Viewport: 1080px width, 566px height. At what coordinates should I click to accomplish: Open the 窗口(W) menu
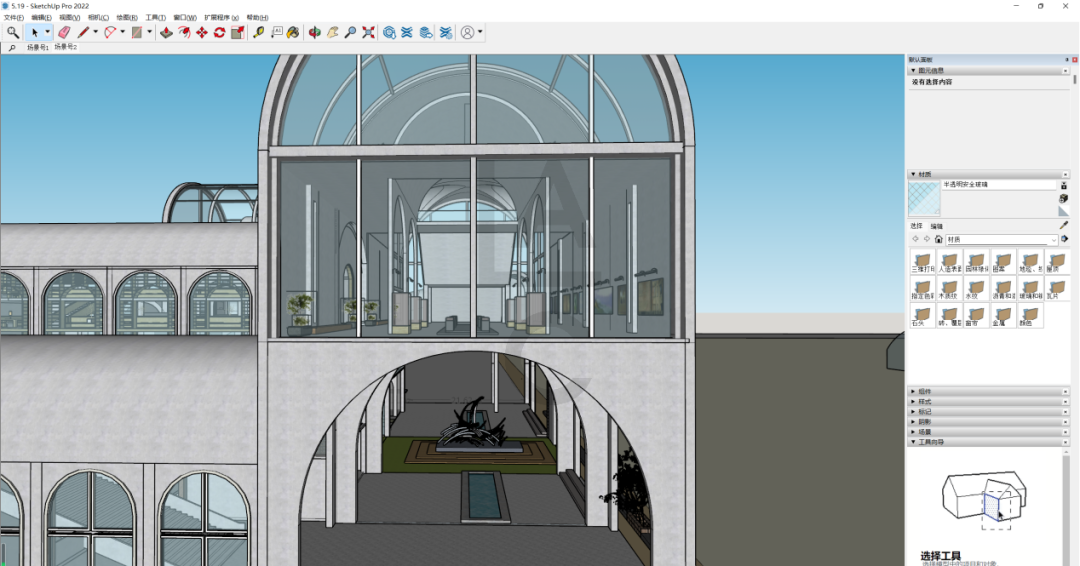(x=185, y=18)
